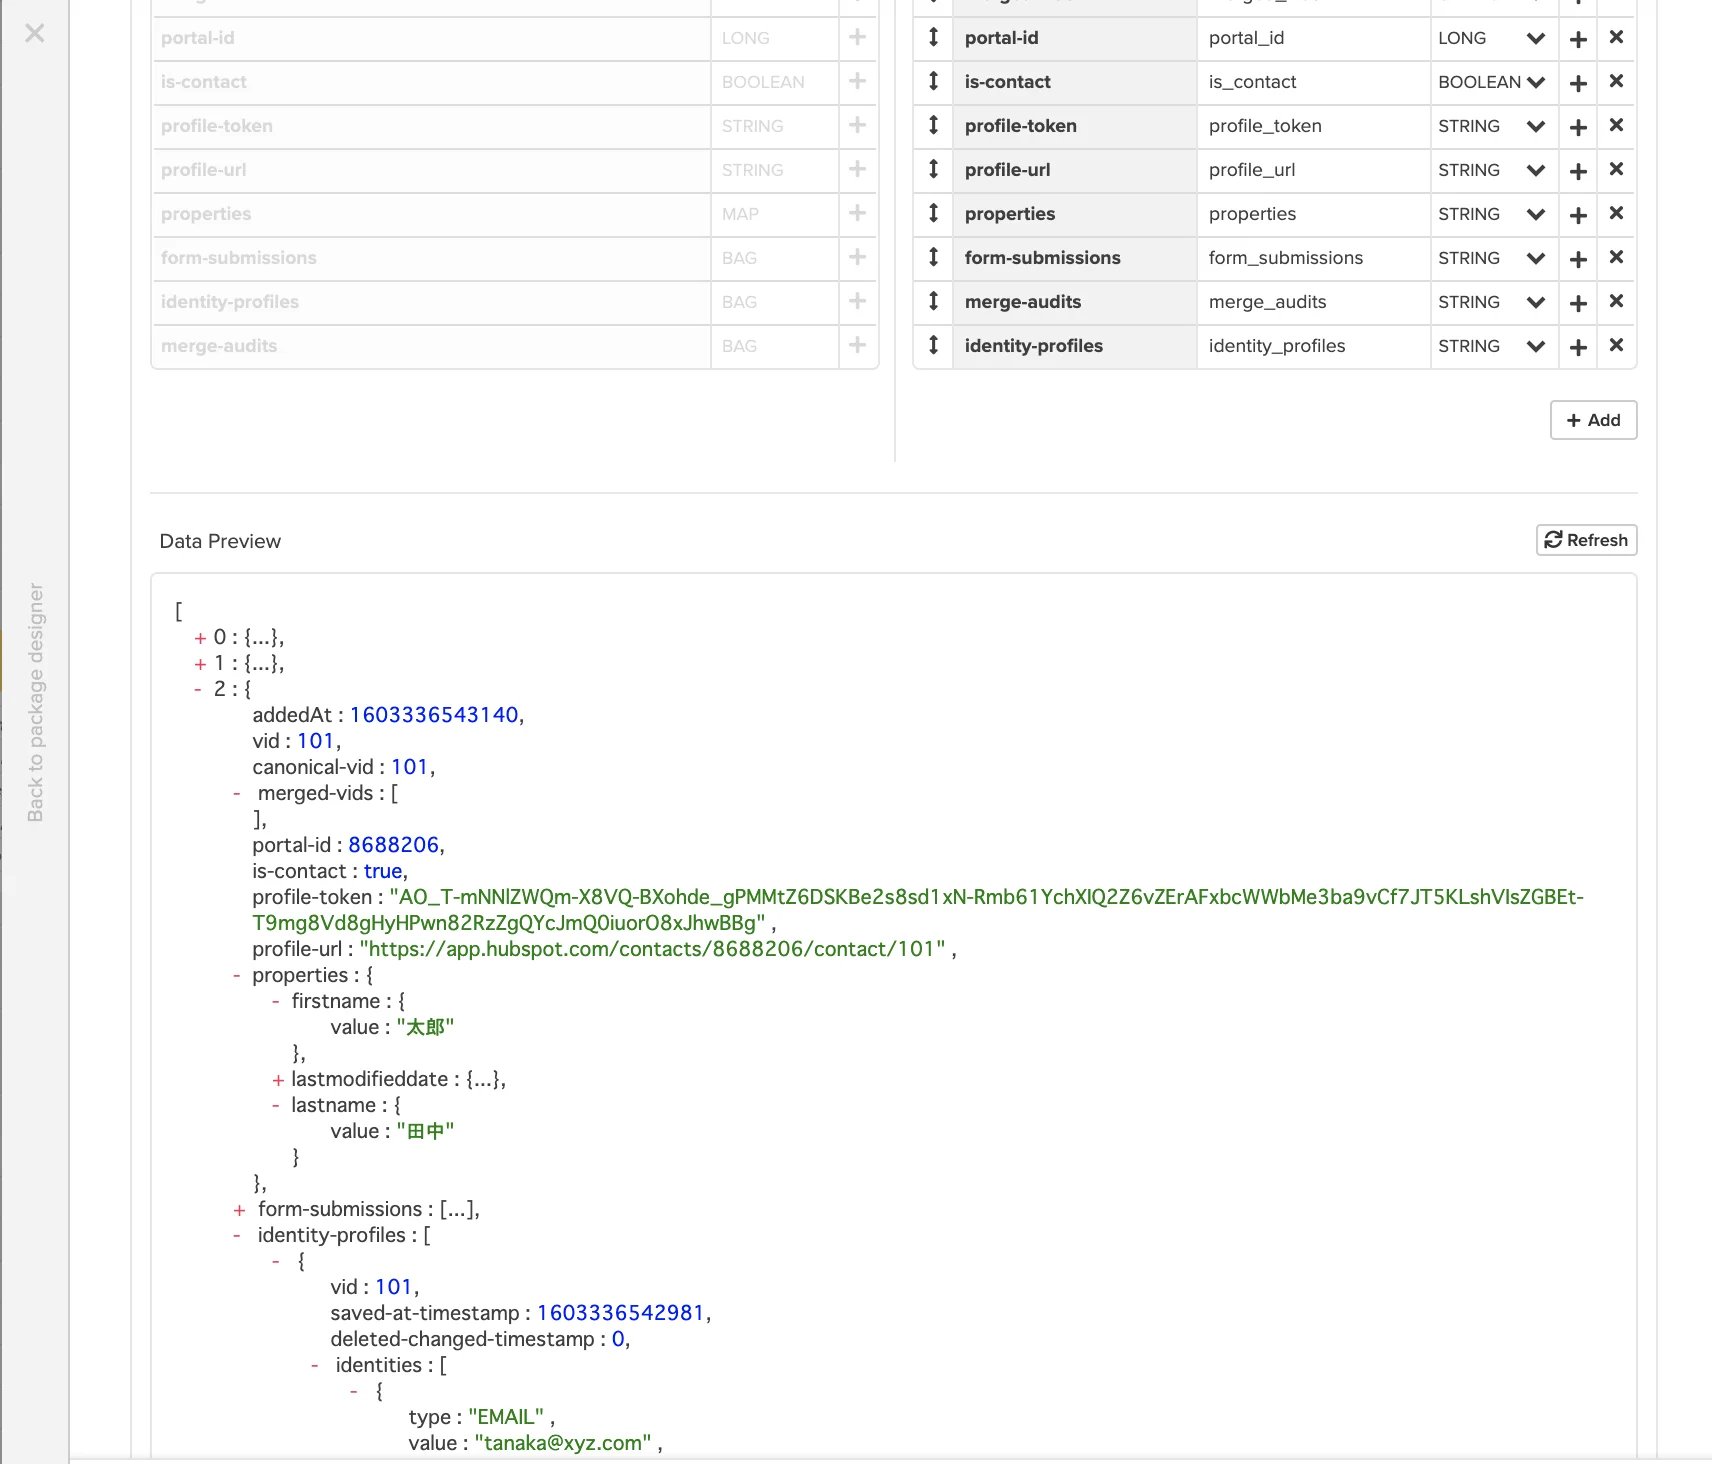The height and width of the screenshot is (1464, 1712).
Task: Expand form-submissions array in preview
Action: tap(239, 1210)
